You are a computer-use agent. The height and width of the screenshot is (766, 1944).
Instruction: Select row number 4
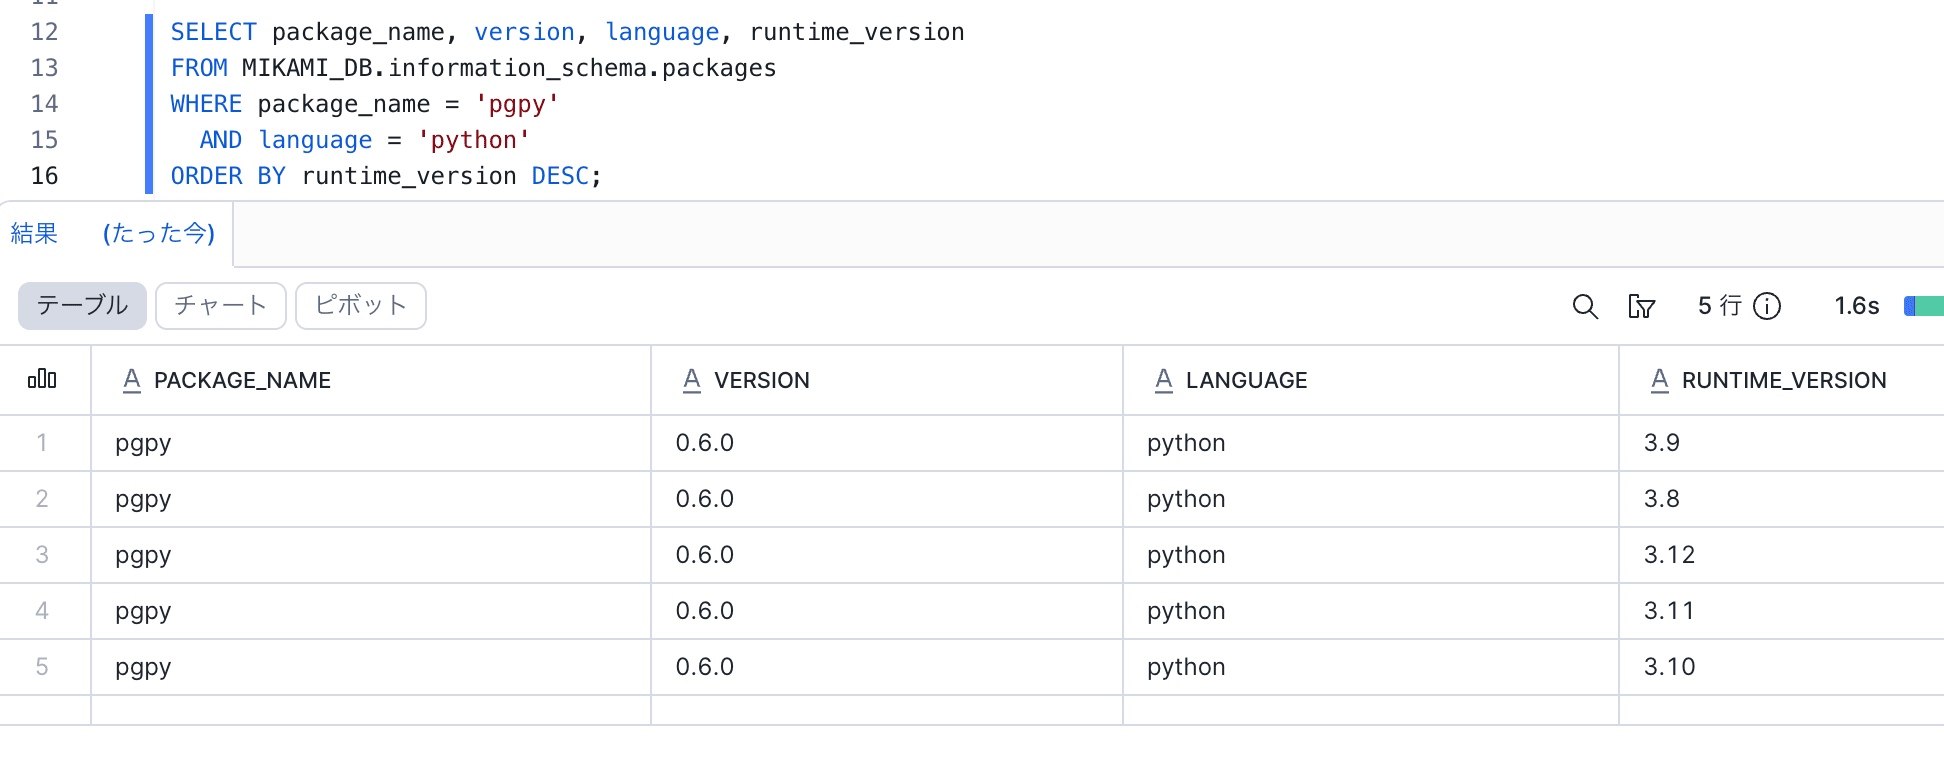42,611
